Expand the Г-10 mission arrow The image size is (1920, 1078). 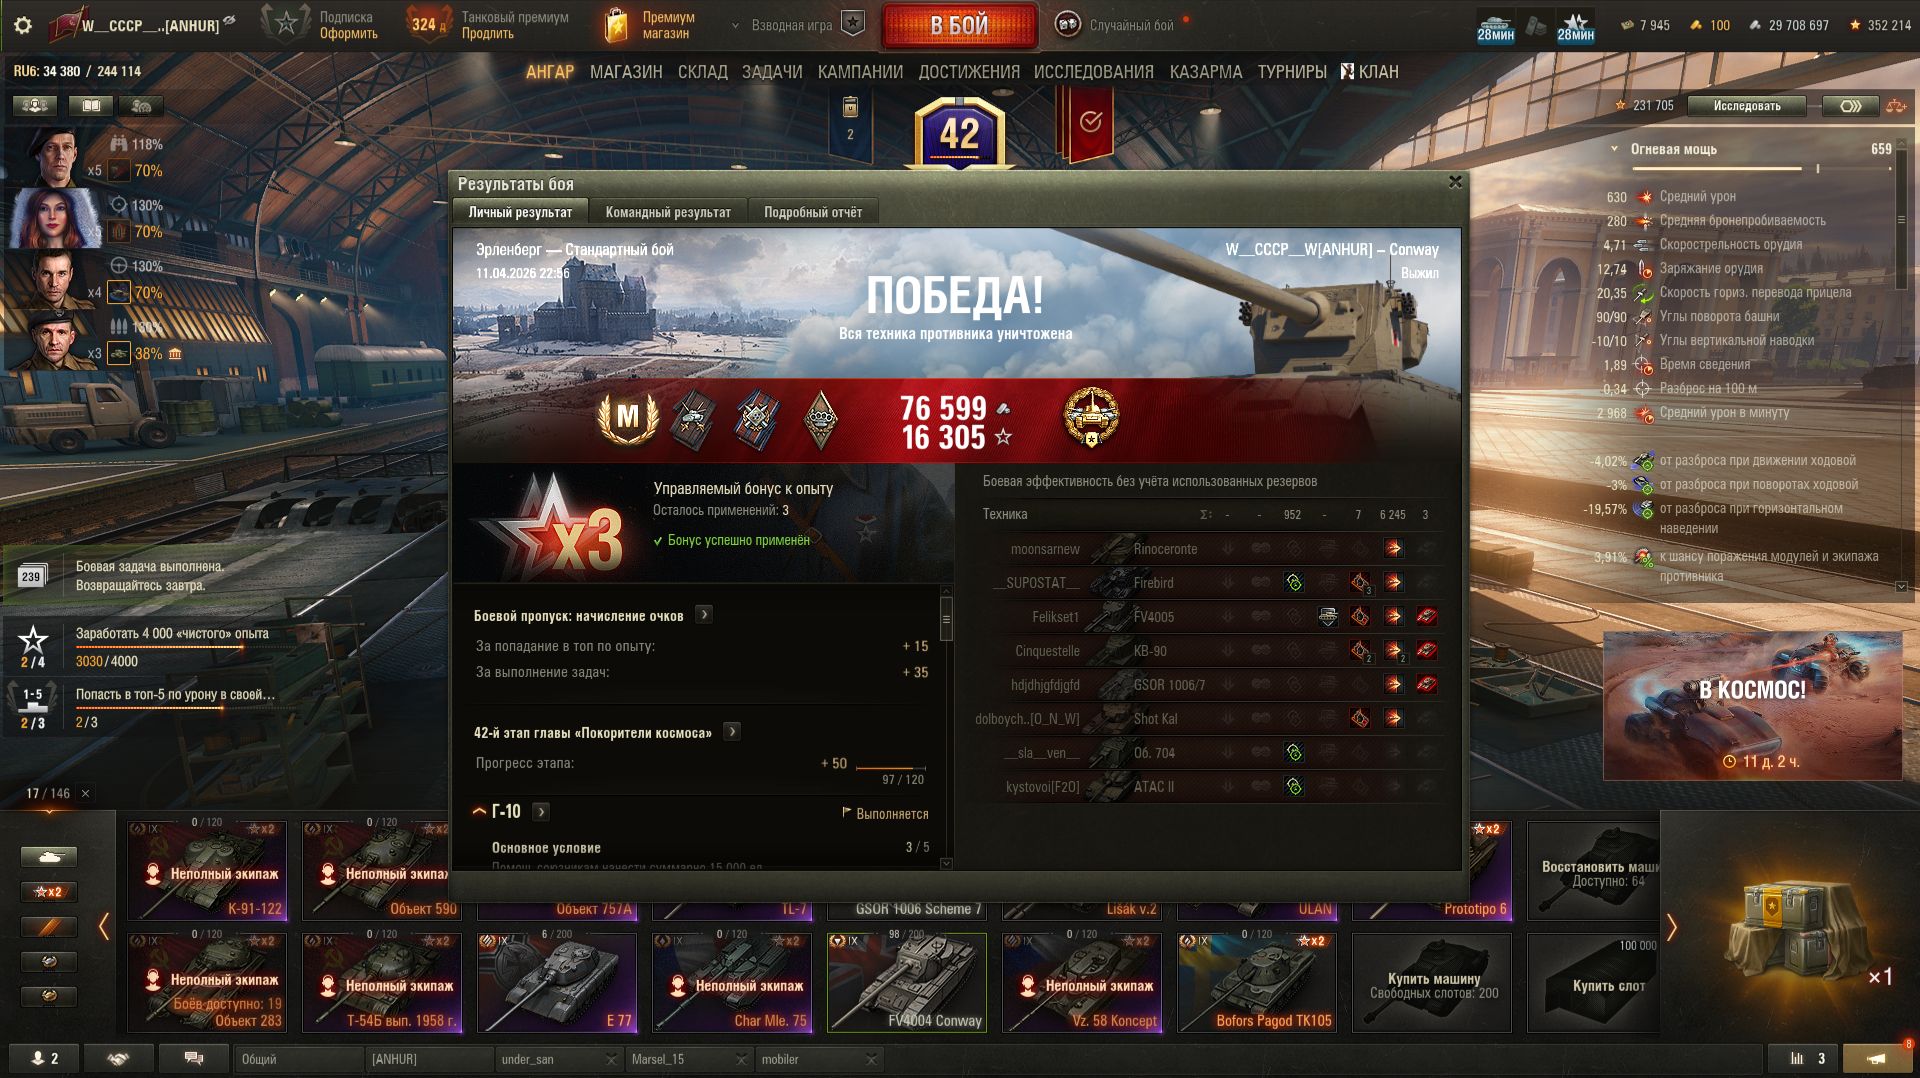[541, 812]
